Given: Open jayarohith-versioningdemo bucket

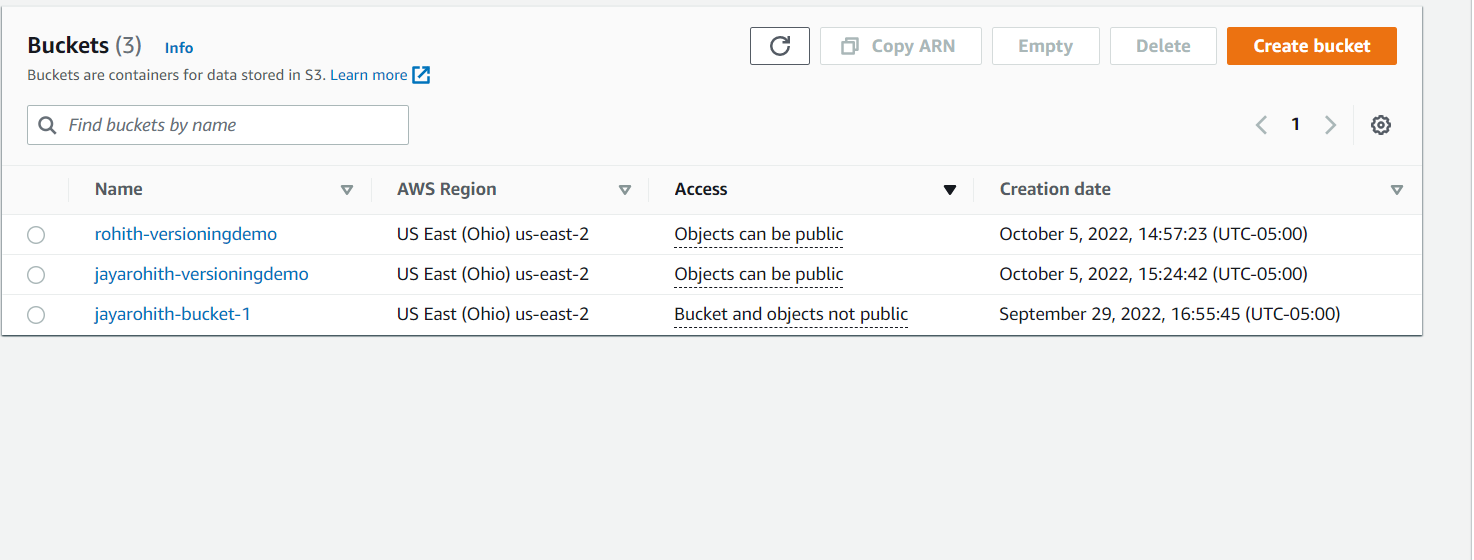Looking at the screenshot, I should 202,274.
